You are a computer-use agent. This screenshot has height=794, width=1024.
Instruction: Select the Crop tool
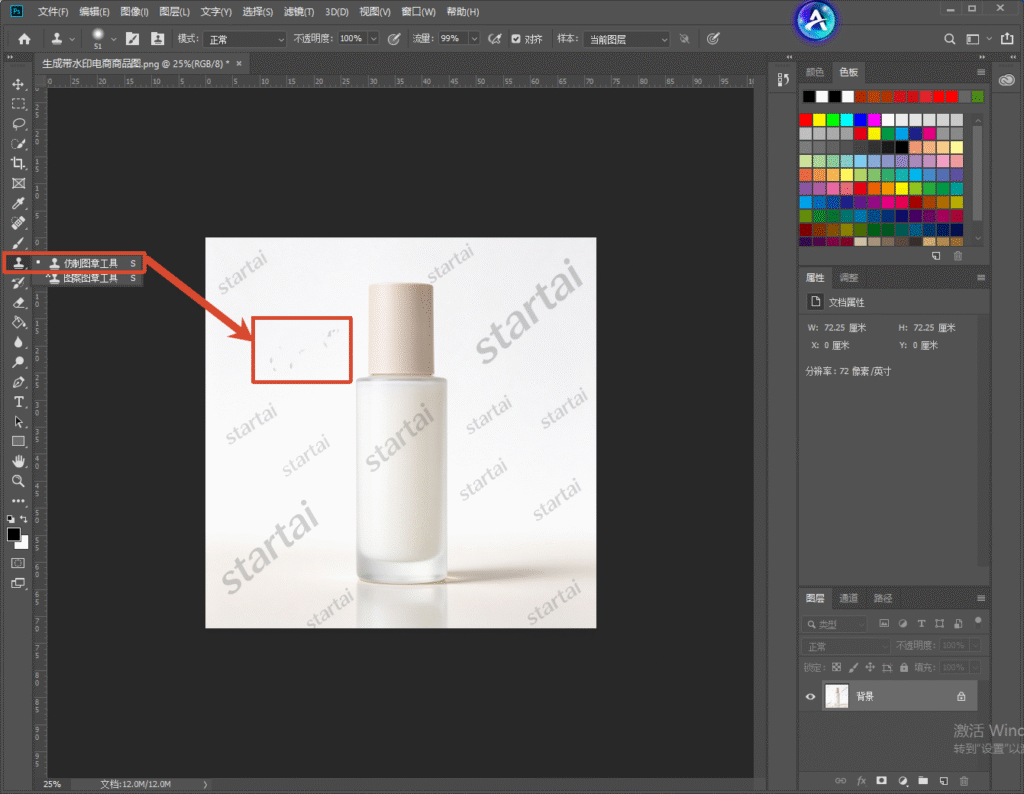point(18,163)
